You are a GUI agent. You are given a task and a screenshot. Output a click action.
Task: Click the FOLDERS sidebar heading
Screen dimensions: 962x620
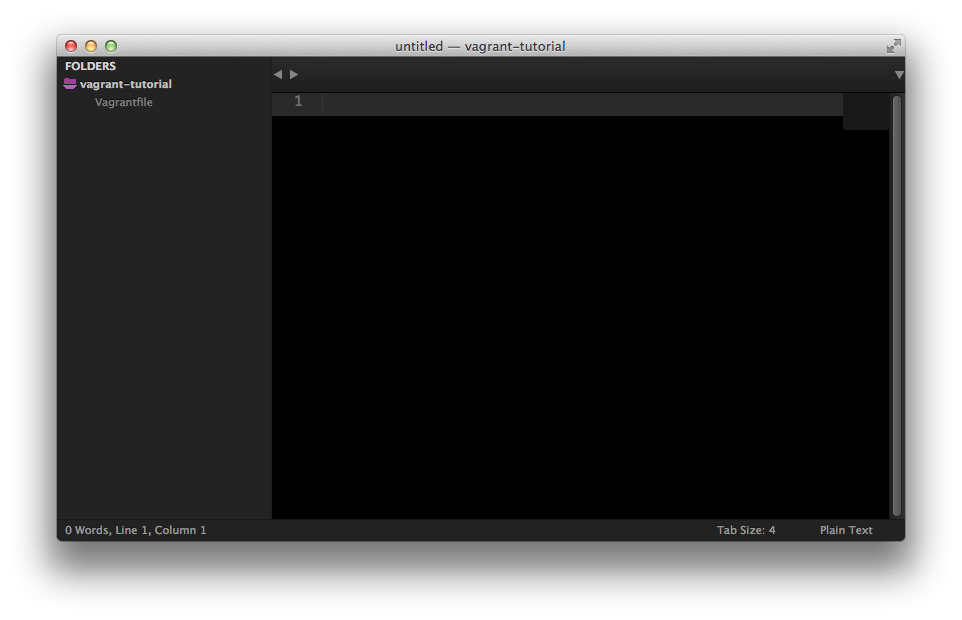(90, 66)
